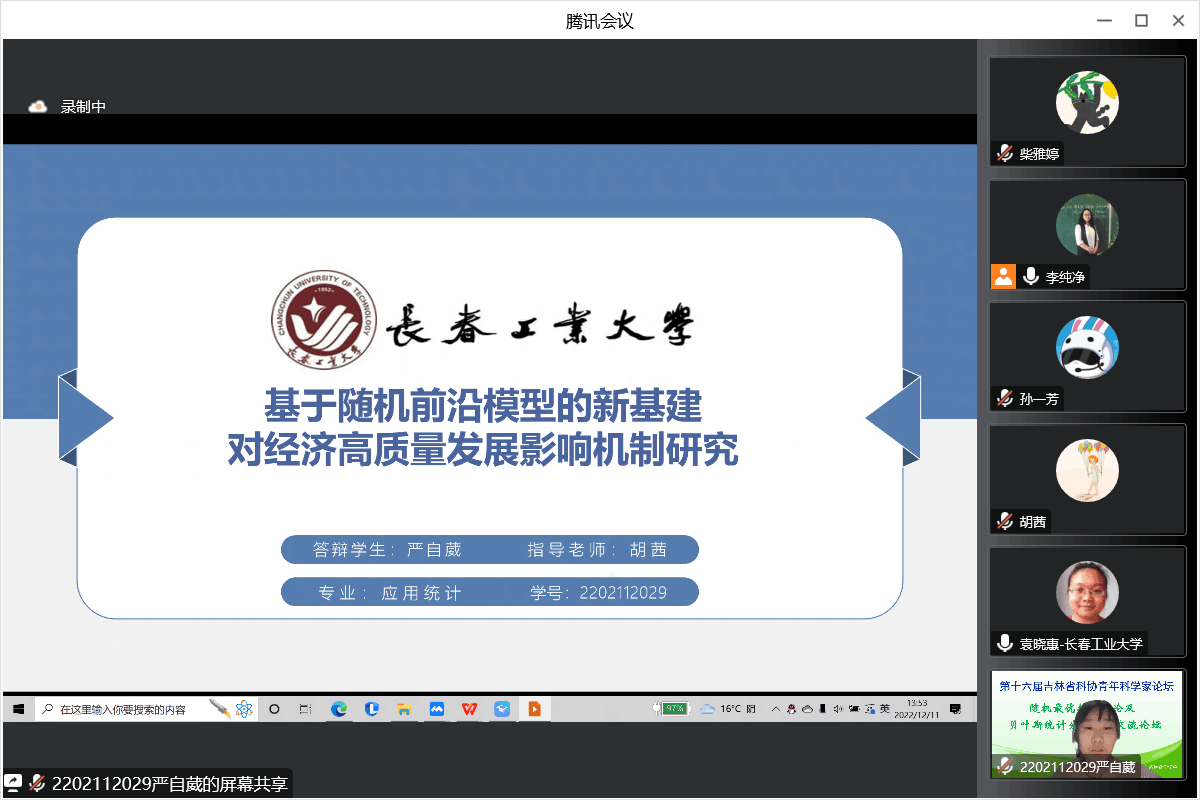Open File Explorer in the shared taskbar
The height and width of the screenshot is (800, 1200).
(404, 709)
